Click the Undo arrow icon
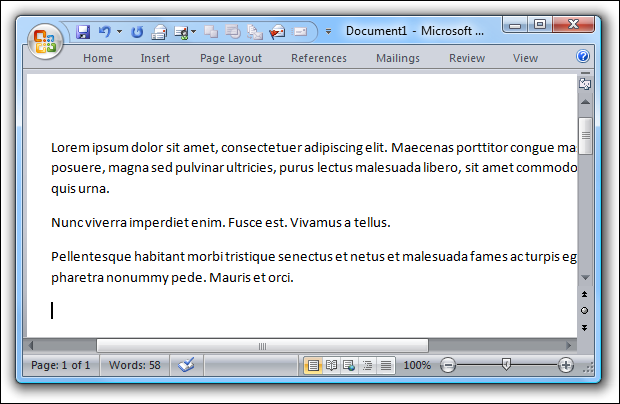 tap(105, 32)
